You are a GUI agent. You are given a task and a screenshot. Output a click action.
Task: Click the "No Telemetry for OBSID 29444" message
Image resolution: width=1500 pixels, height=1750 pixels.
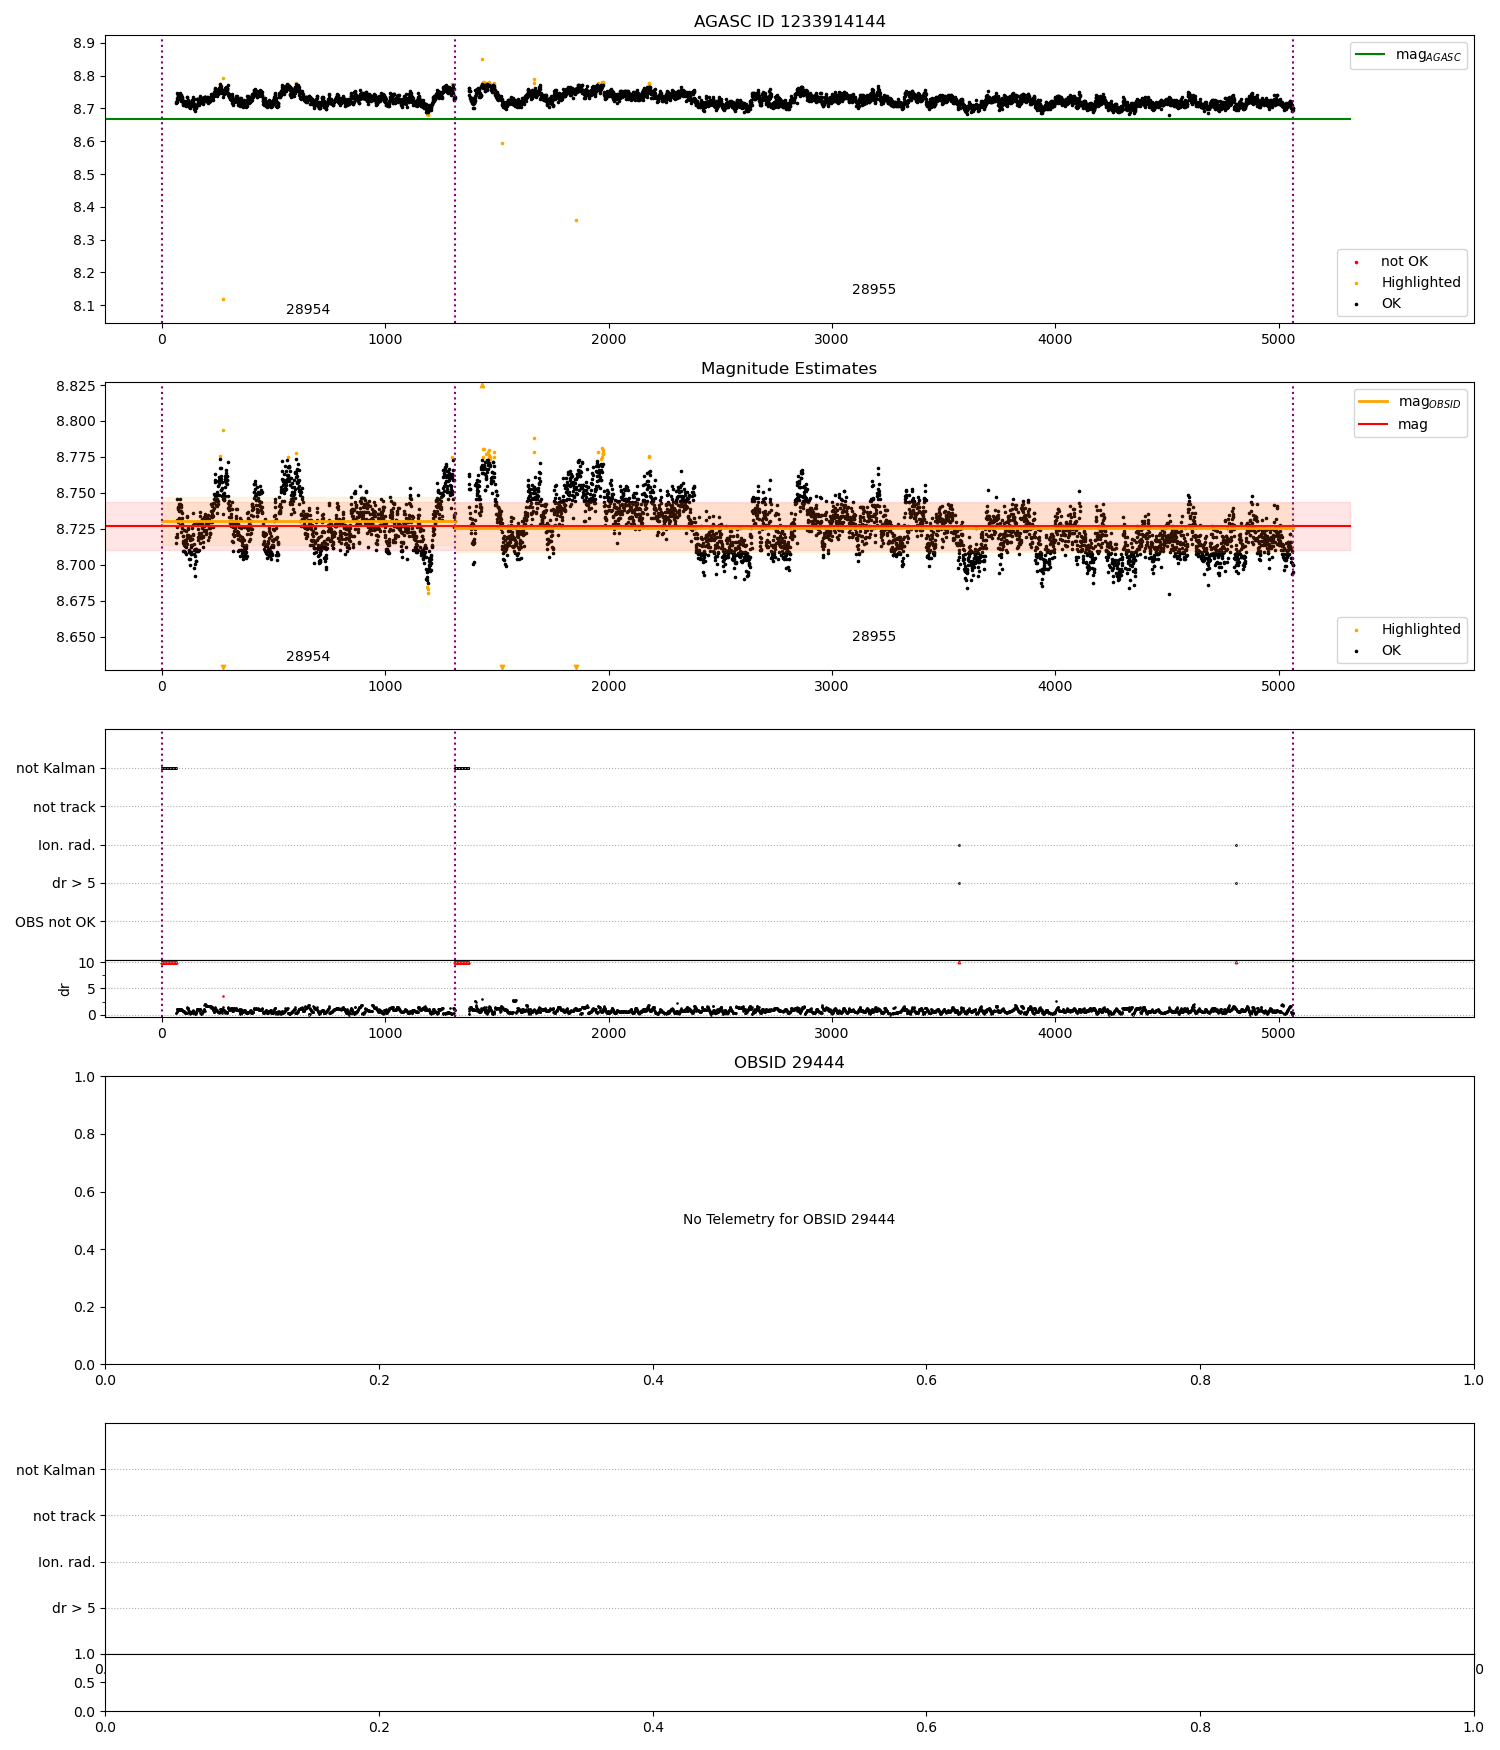coord(789,1220)
